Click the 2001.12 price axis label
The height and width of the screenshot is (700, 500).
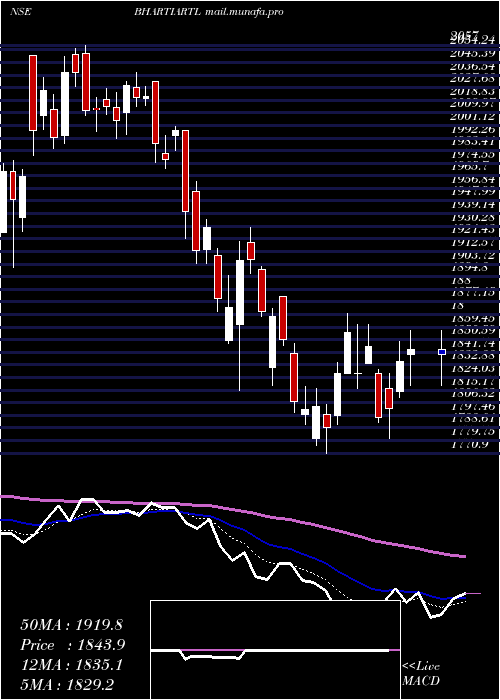click(473, 117)
